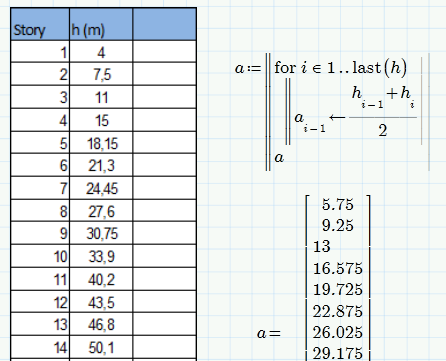
Task: Select story cell 8
Action: click(40, 211)
